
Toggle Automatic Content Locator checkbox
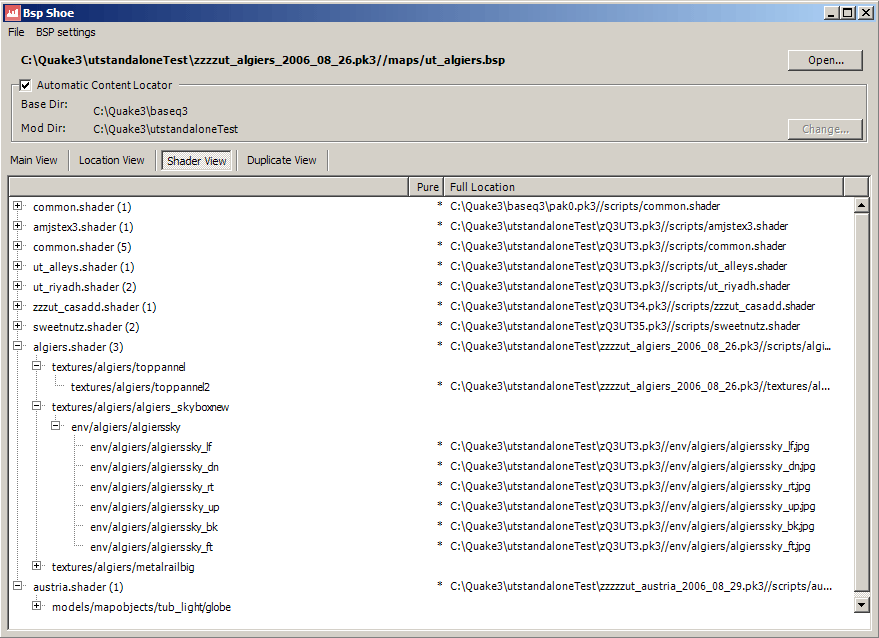coord(26,85)
